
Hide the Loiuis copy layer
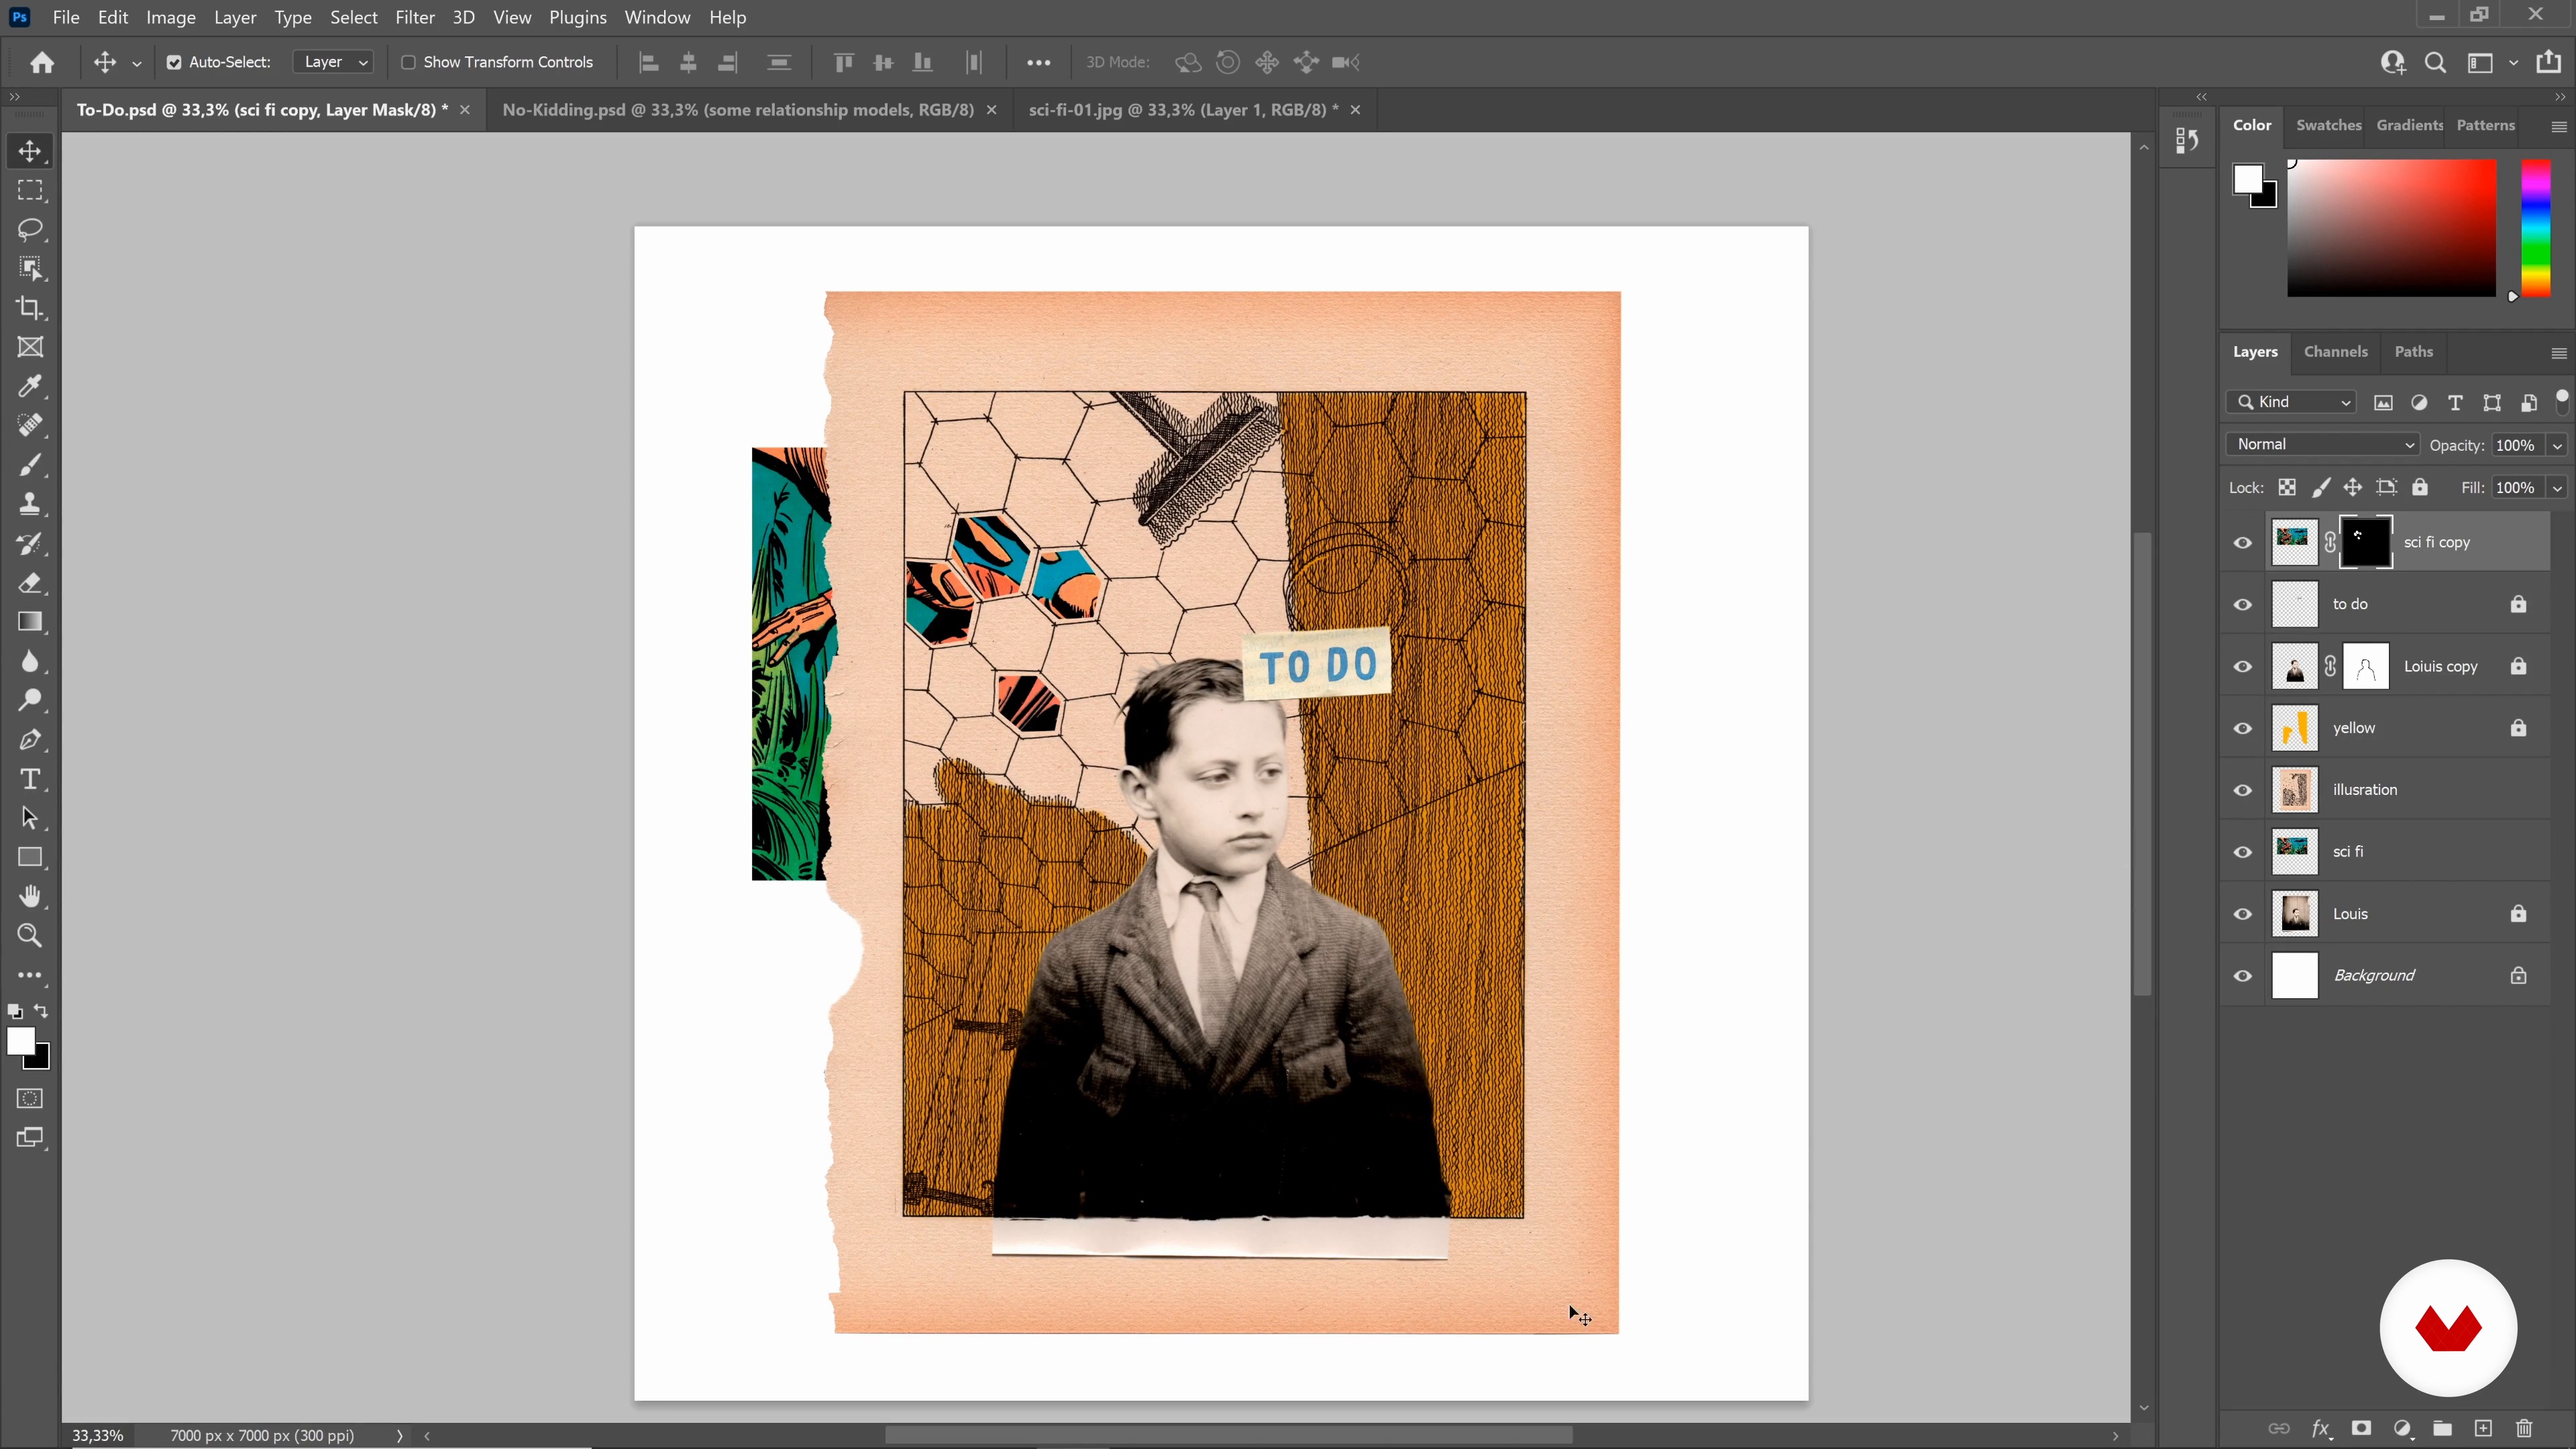pyautogui.click(x=2243, y=667)
